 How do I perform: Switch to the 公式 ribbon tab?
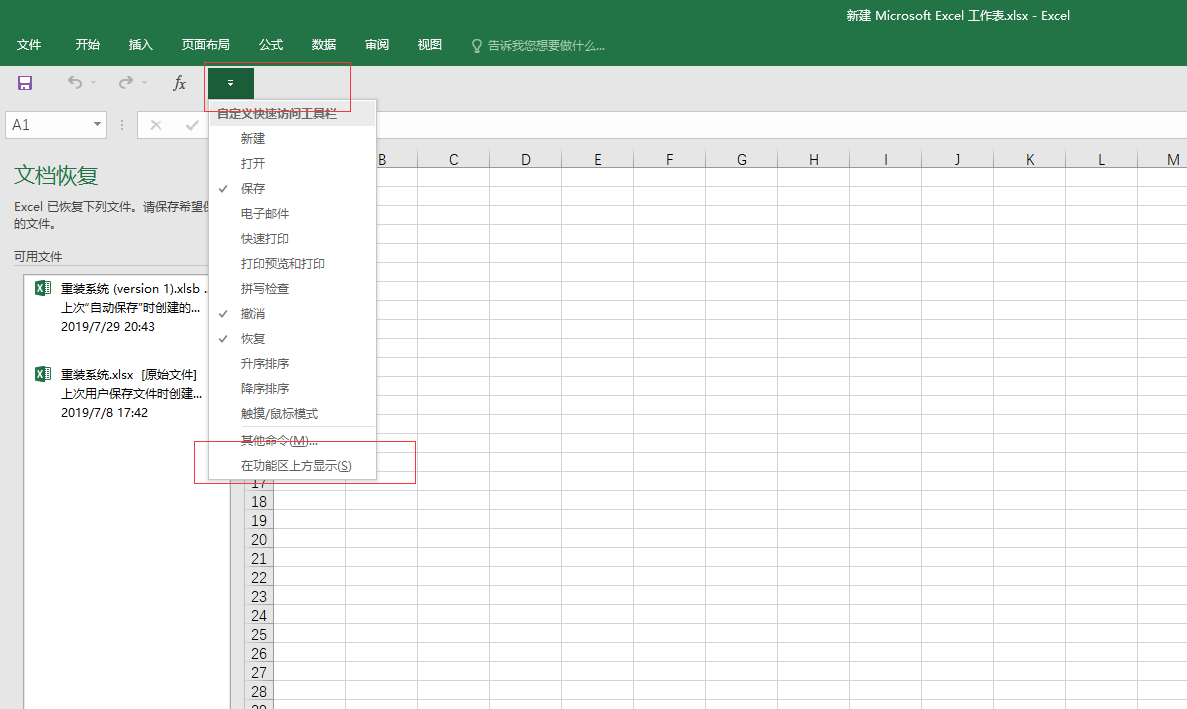point(271,45)
